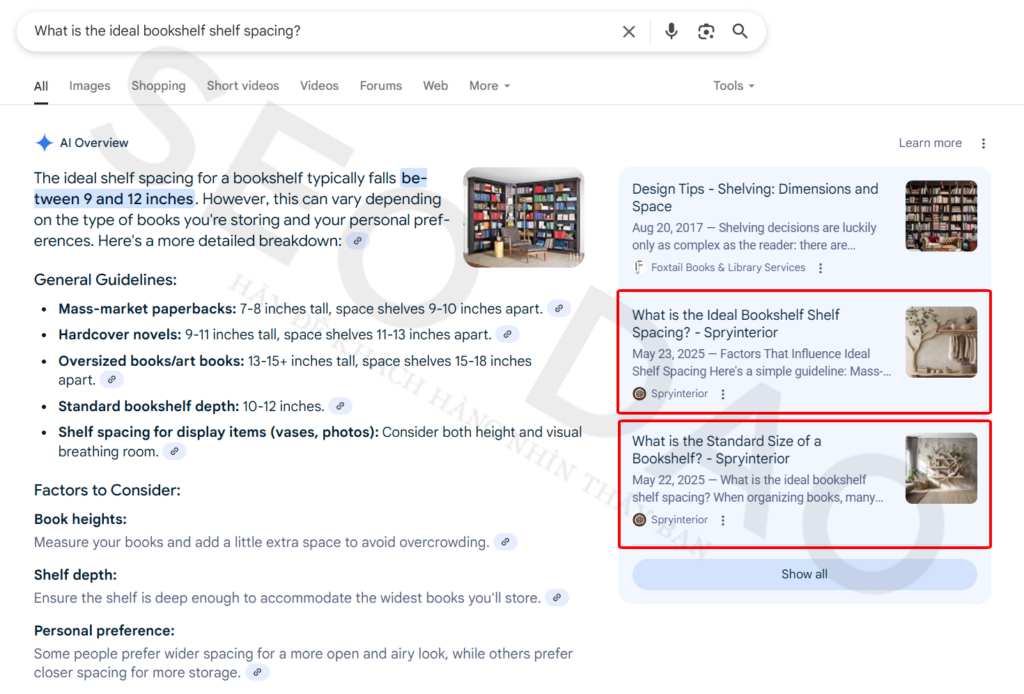Screen dimensions: 1024x694
Task: Click the Learn more link
Action: [x=929, y=143]
